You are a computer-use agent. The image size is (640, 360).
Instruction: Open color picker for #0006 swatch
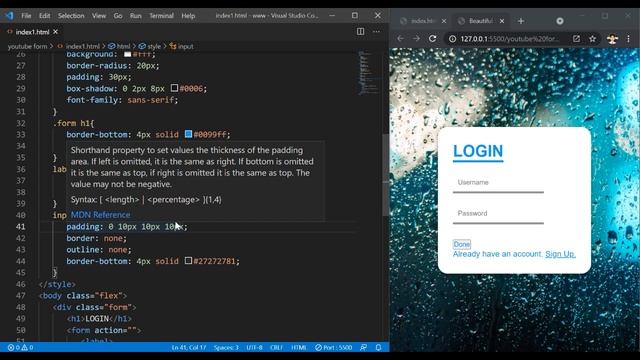174,88
